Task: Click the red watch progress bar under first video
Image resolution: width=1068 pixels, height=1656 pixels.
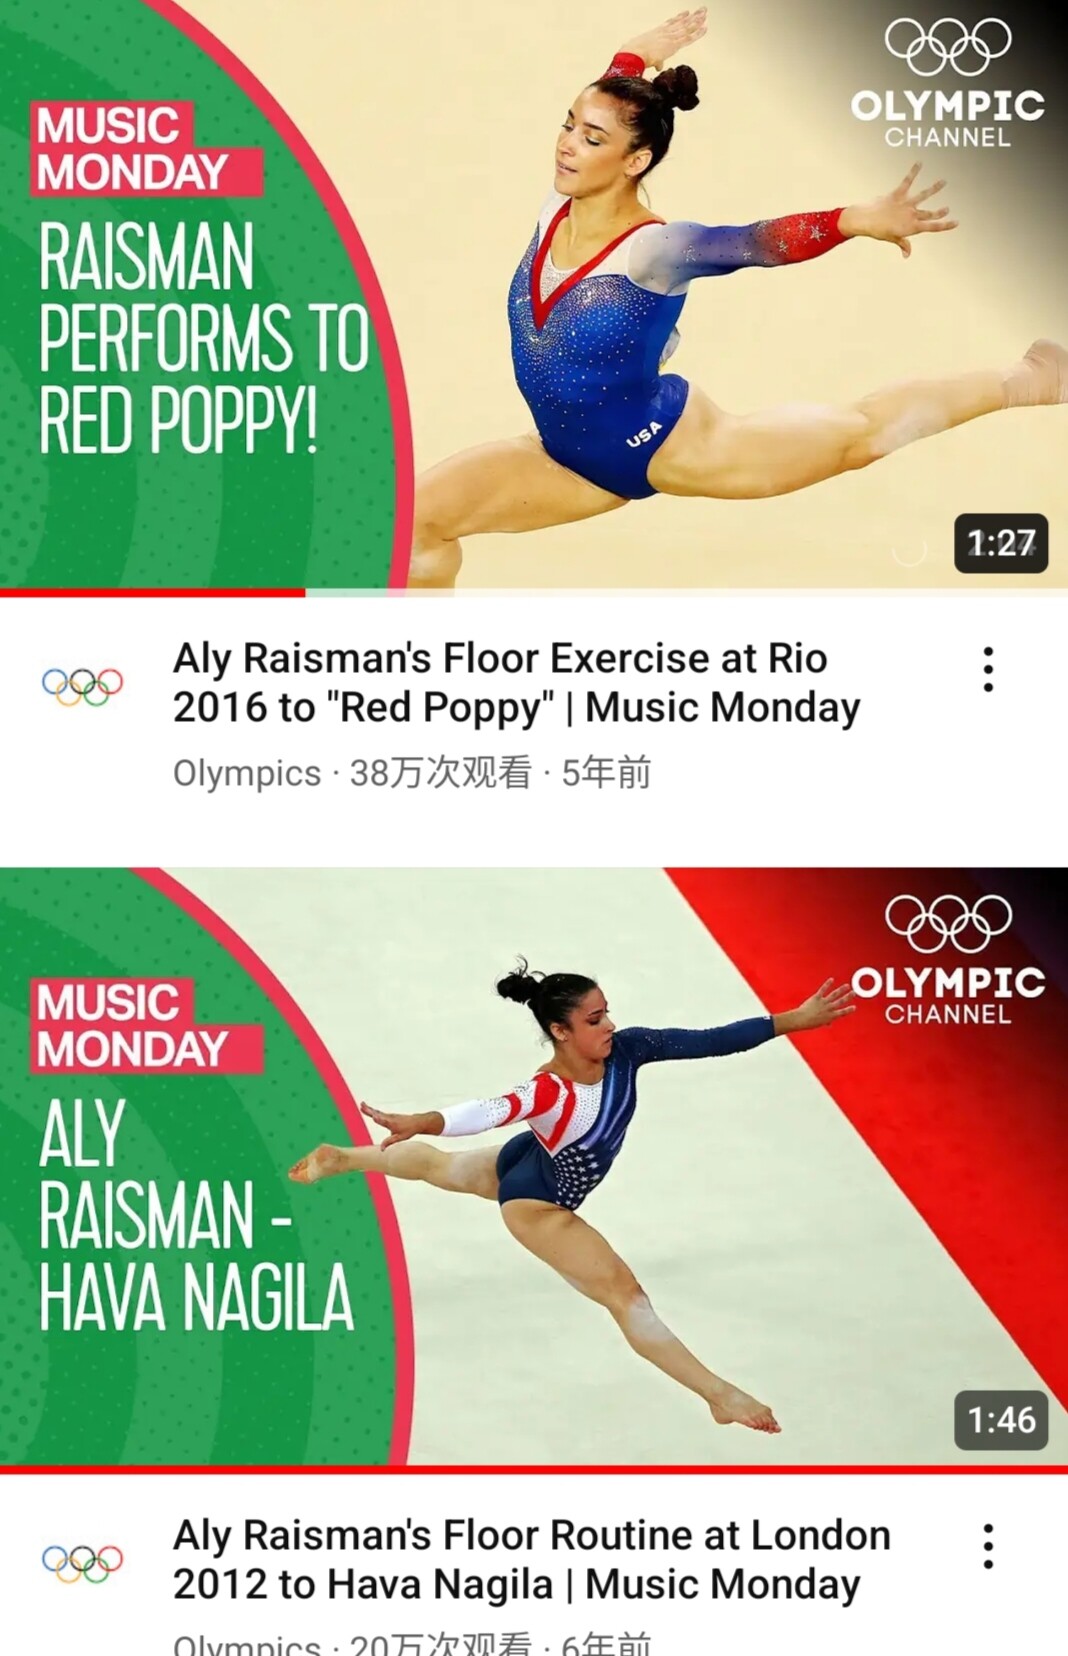Action: 152,593
